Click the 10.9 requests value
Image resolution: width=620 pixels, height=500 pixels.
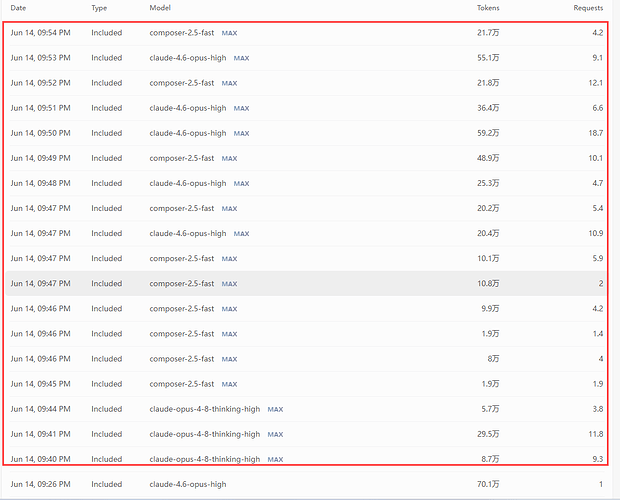pyautogui.click(x=595, y=233)
